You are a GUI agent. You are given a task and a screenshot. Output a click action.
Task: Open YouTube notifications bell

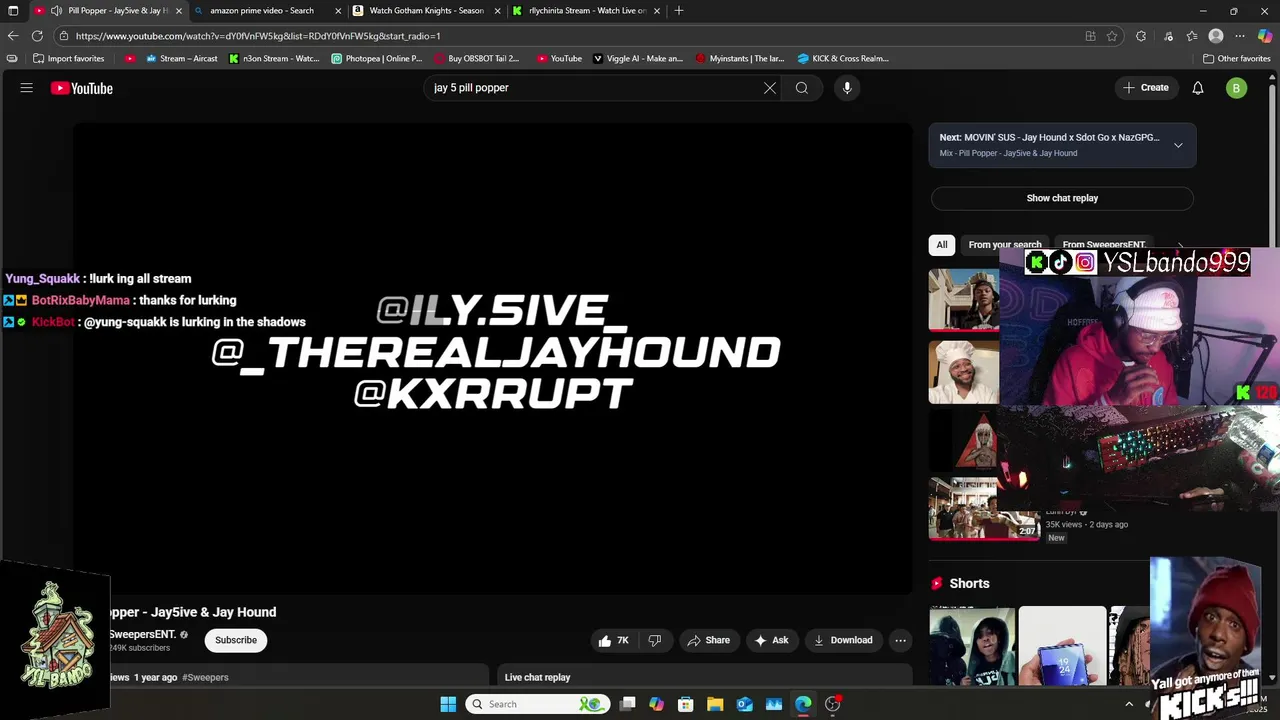1198,88
